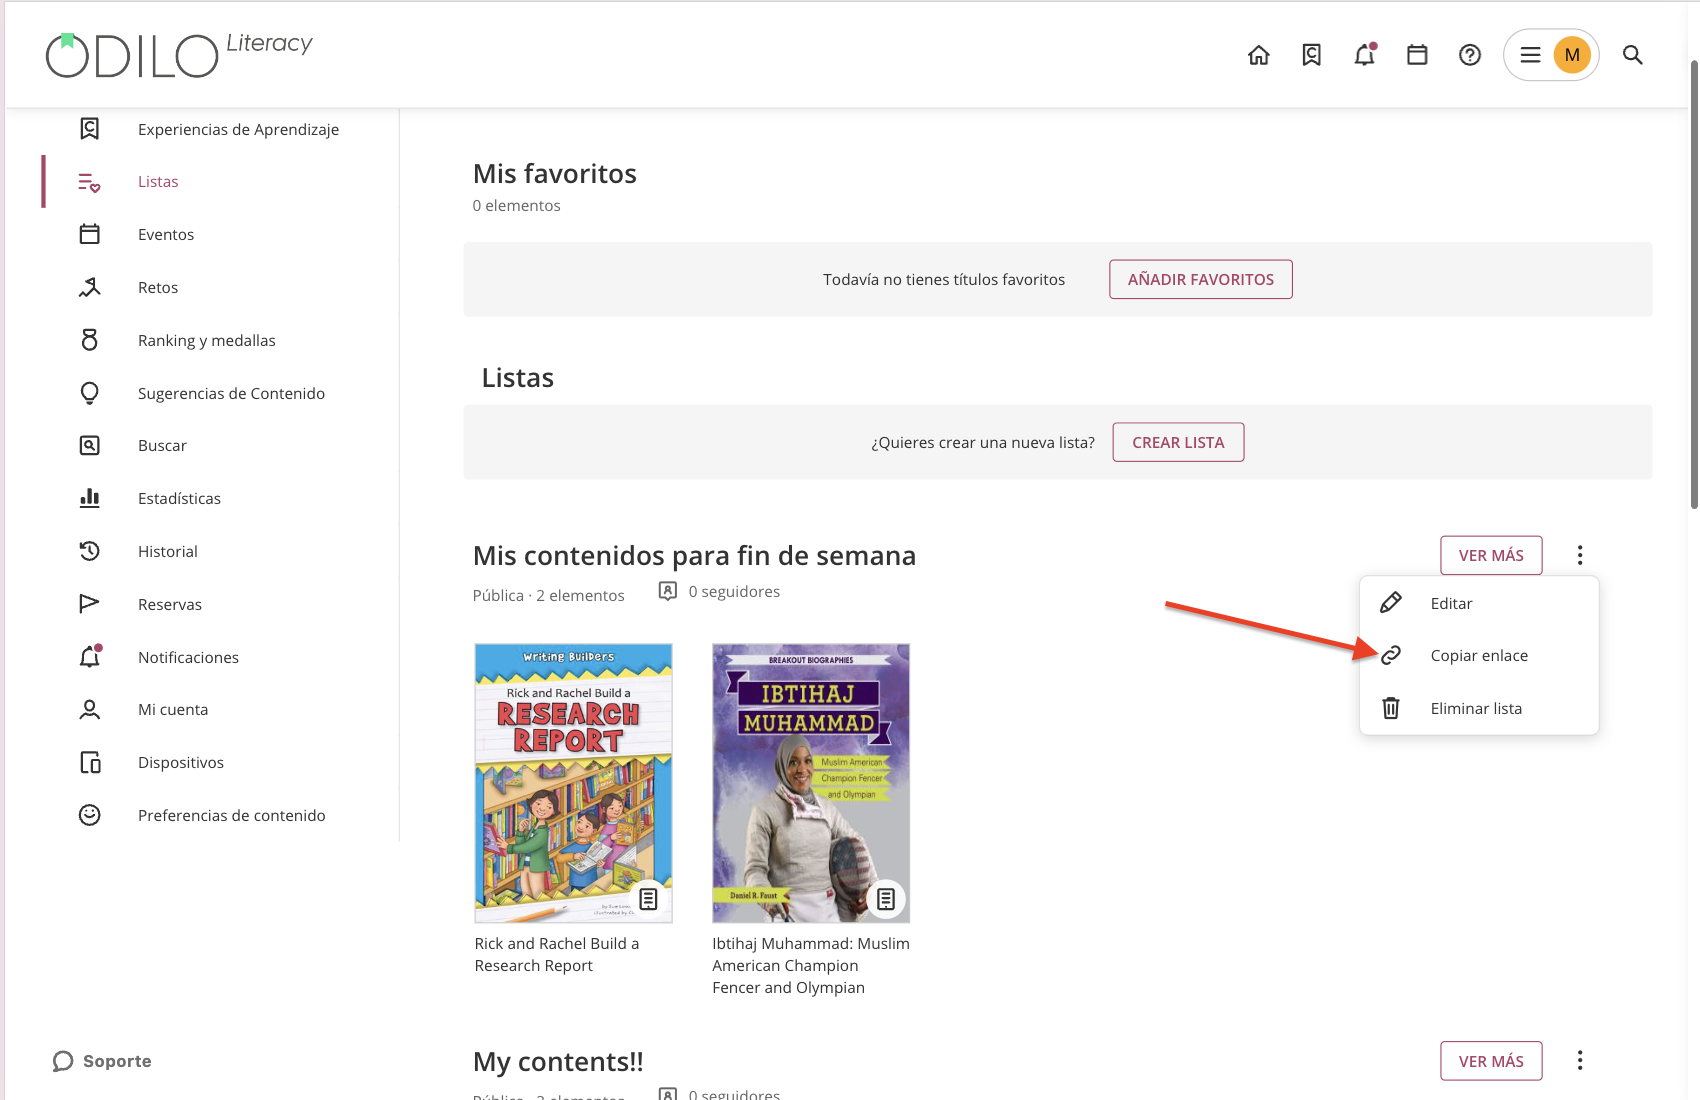
Task: Click Ranking y medallas sidebar label
Action: click(207, 340)
